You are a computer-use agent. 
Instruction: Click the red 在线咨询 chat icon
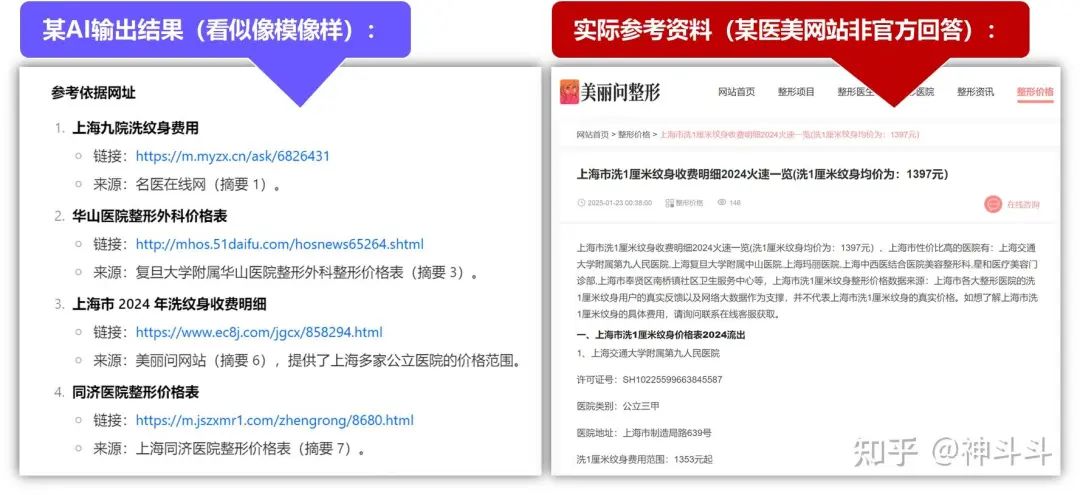[993, 204]
